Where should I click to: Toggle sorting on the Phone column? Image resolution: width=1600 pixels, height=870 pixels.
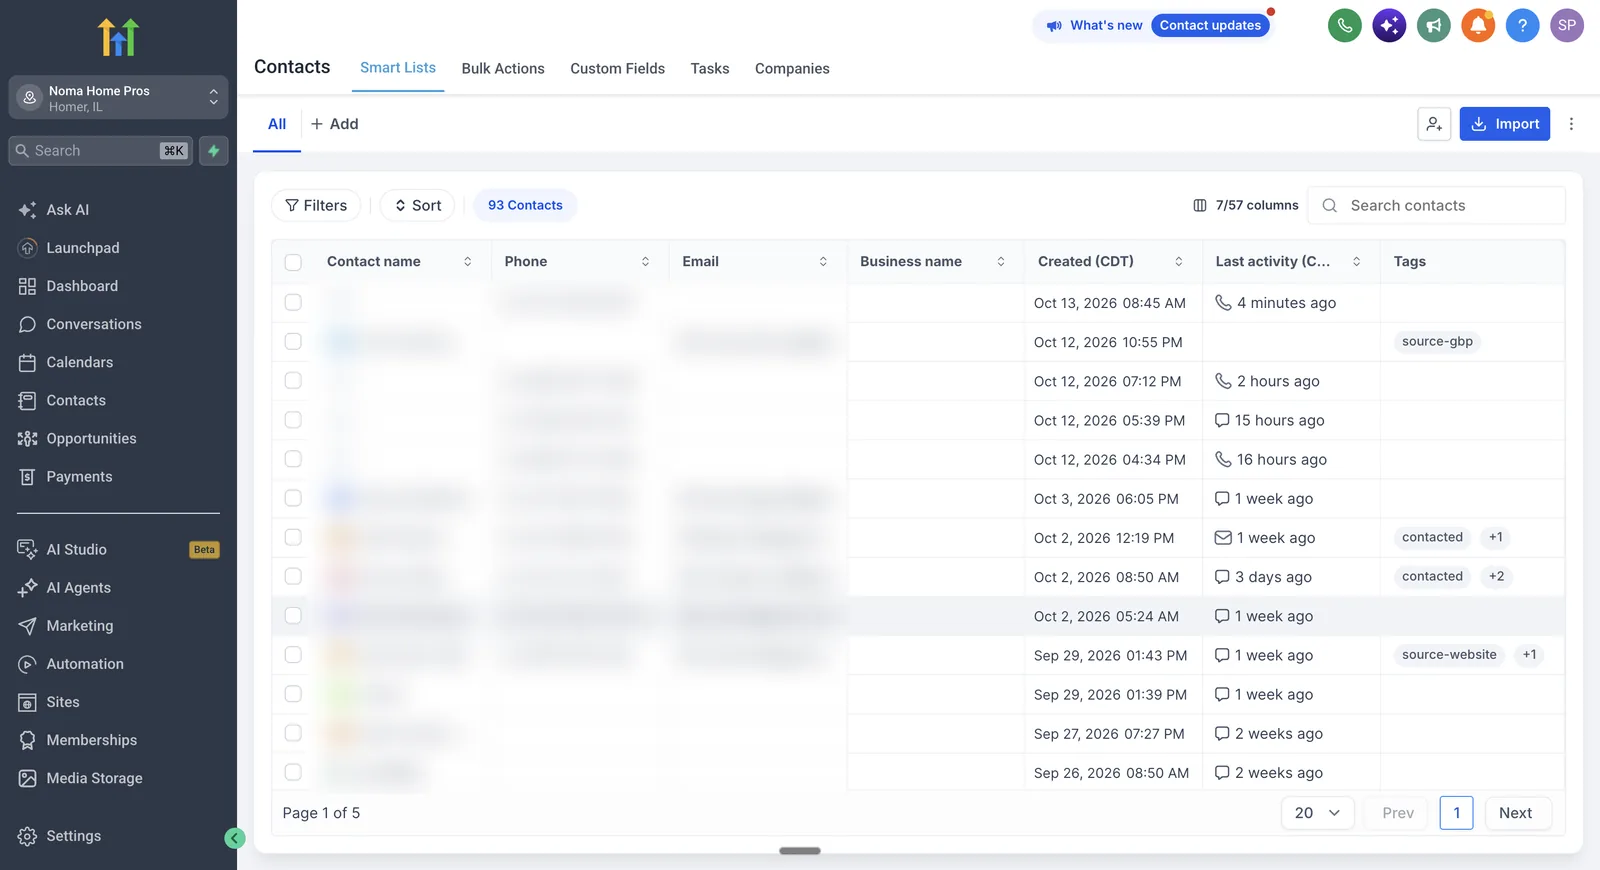(x=645, y=262)
